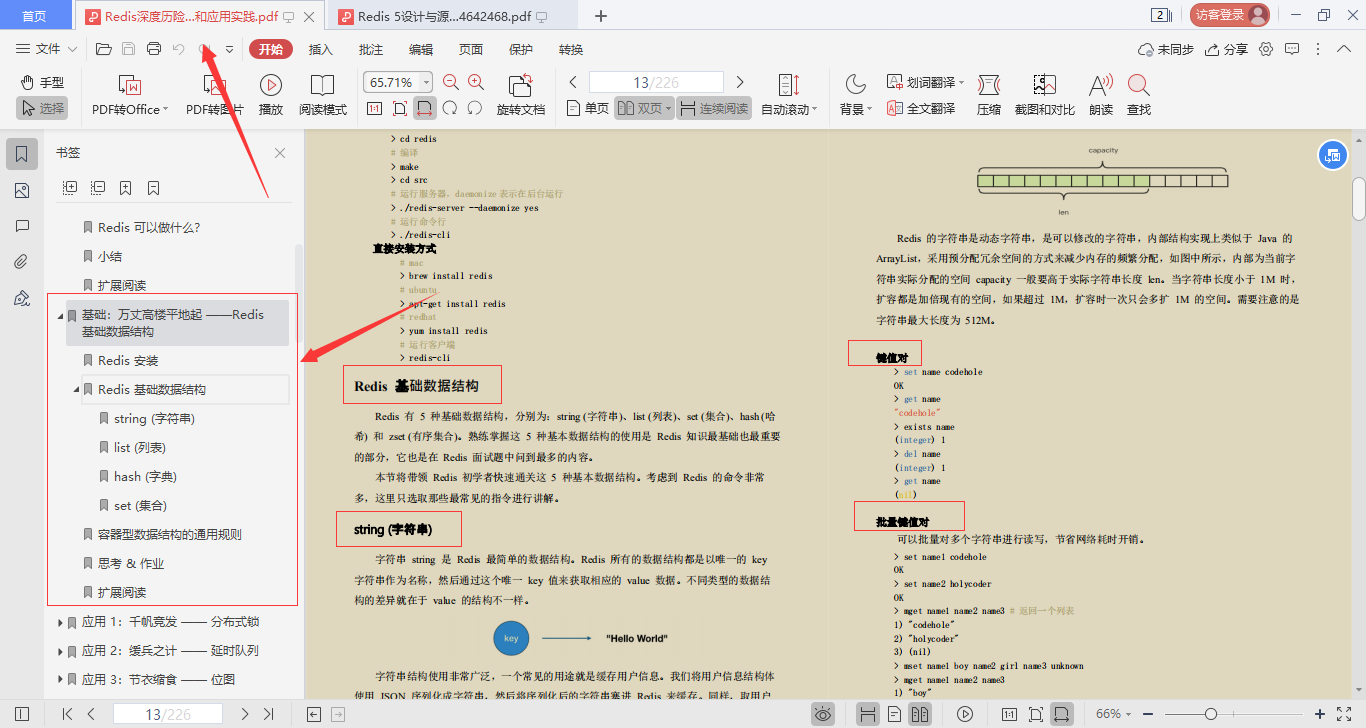Viewport: 1366px width, 728px height.
Task: Enter 阅读模式 reading mode
Action: (x=322, y=95)
